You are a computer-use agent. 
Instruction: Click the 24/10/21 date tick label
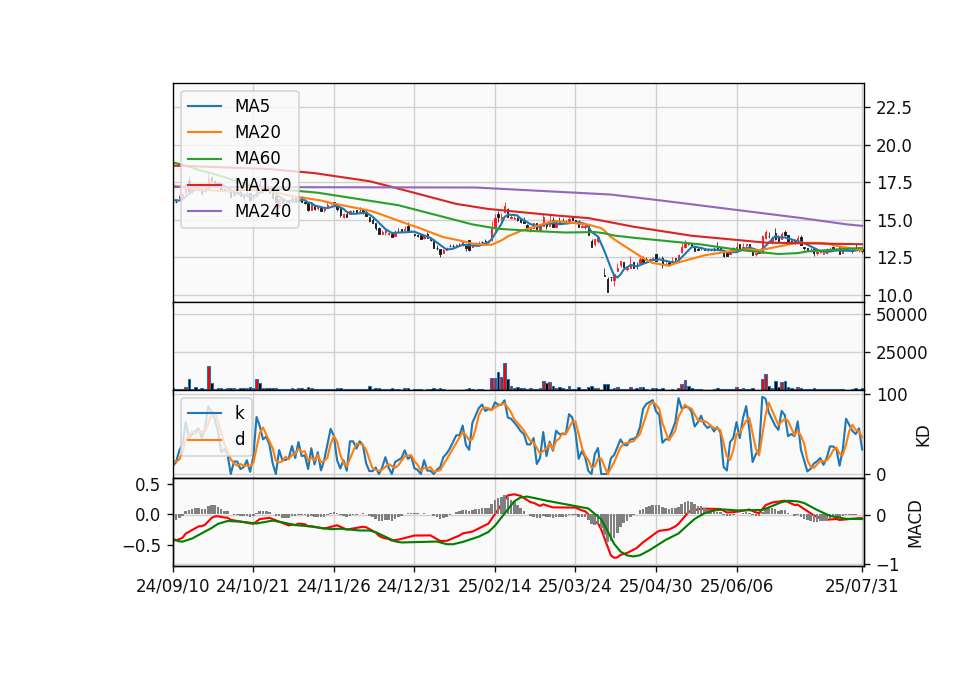(253, 586)
